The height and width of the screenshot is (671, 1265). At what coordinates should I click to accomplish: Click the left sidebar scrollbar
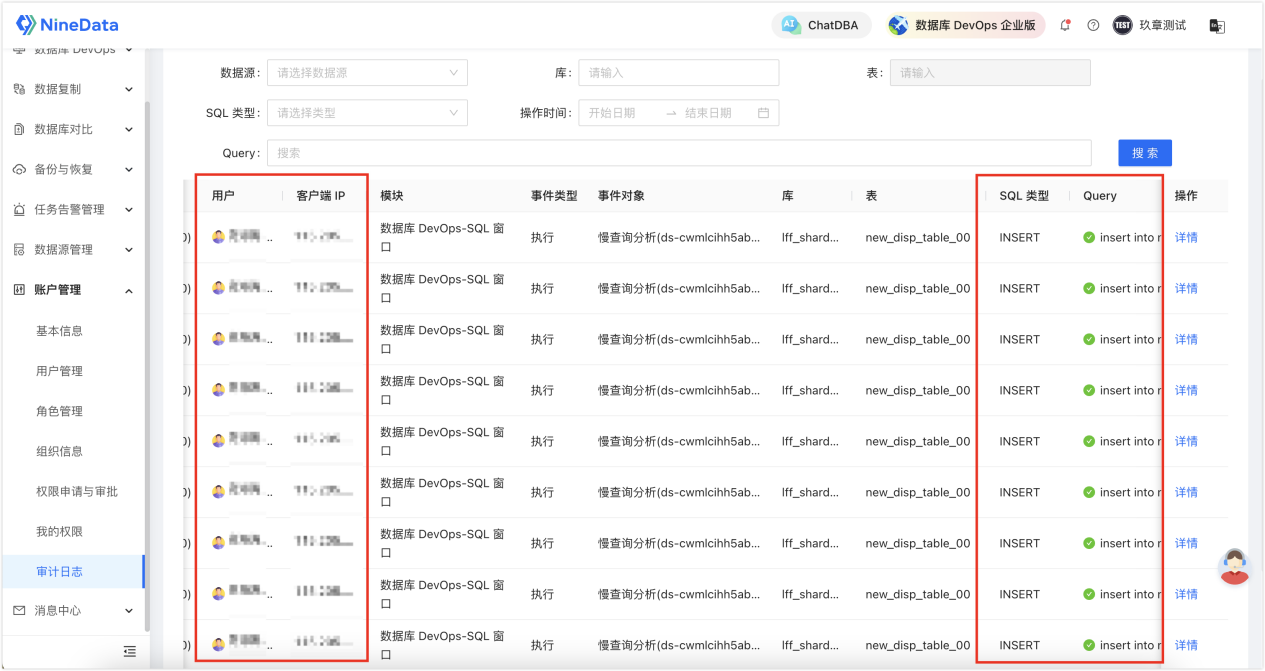point(148,365)
